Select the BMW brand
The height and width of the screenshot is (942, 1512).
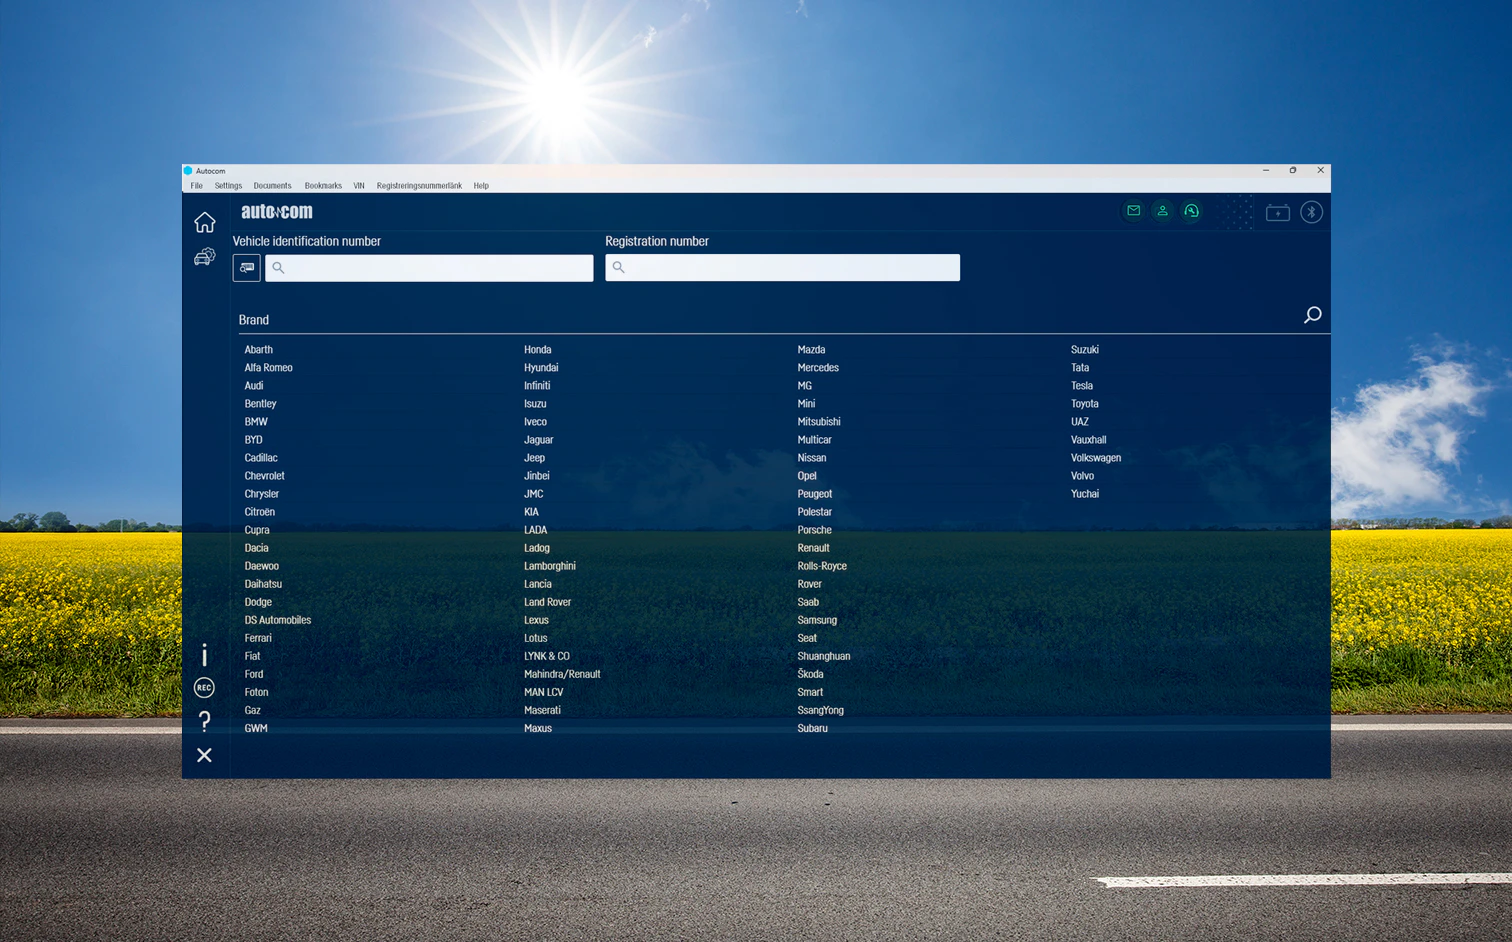(x=256, y=422)
